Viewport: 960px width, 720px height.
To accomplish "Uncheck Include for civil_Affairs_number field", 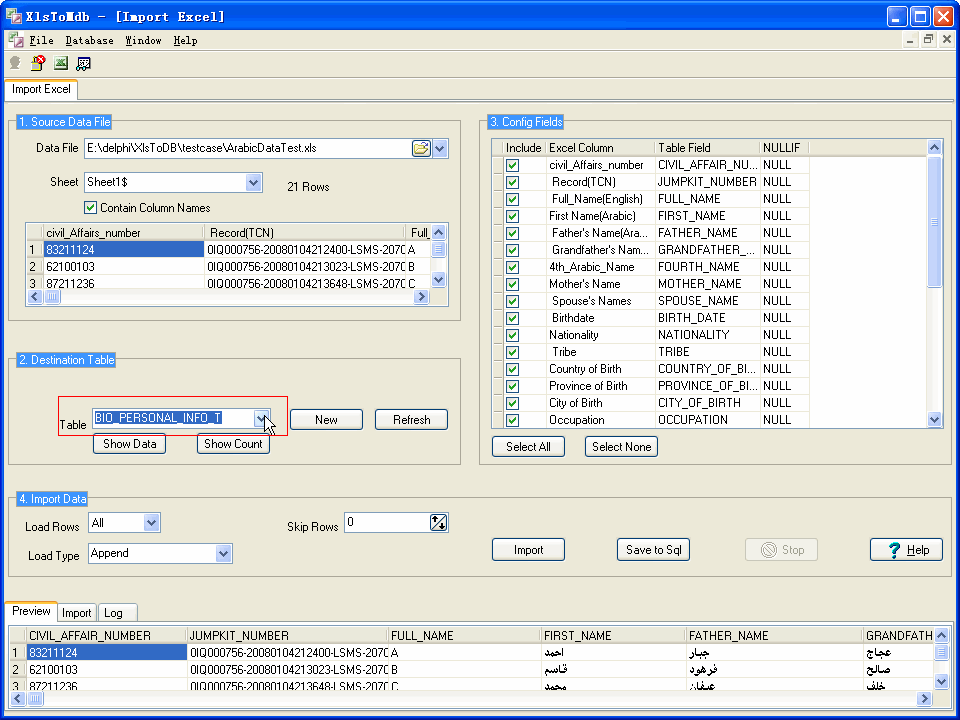I will pos(512,165).
